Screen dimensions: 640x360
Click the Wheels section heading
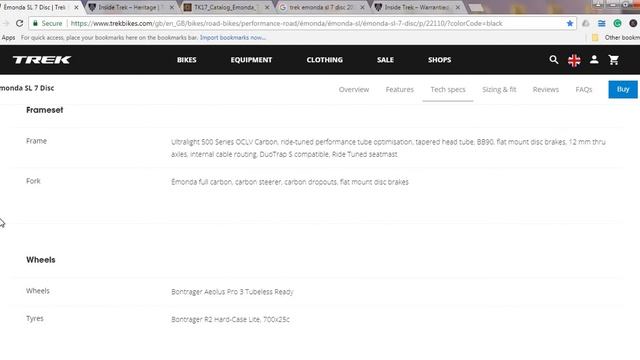[x=40, y=260]
